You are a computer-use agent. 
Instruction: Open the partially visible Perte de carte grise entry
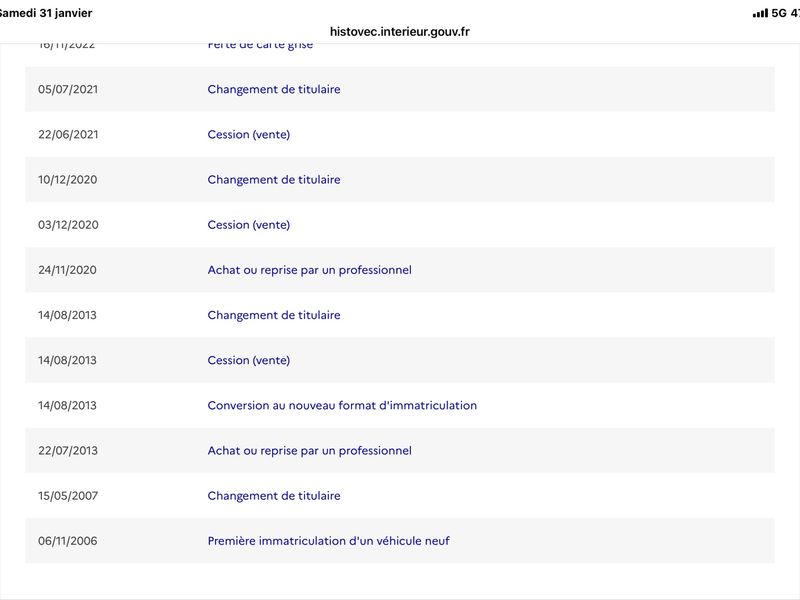[259, 46]
